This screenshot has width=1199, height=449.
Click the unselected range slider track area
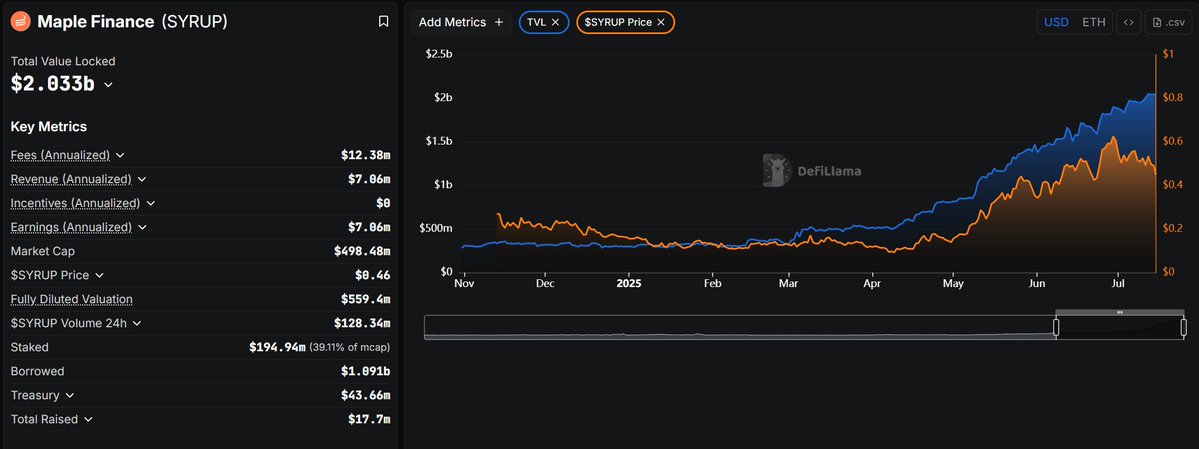tap(739, 327)
